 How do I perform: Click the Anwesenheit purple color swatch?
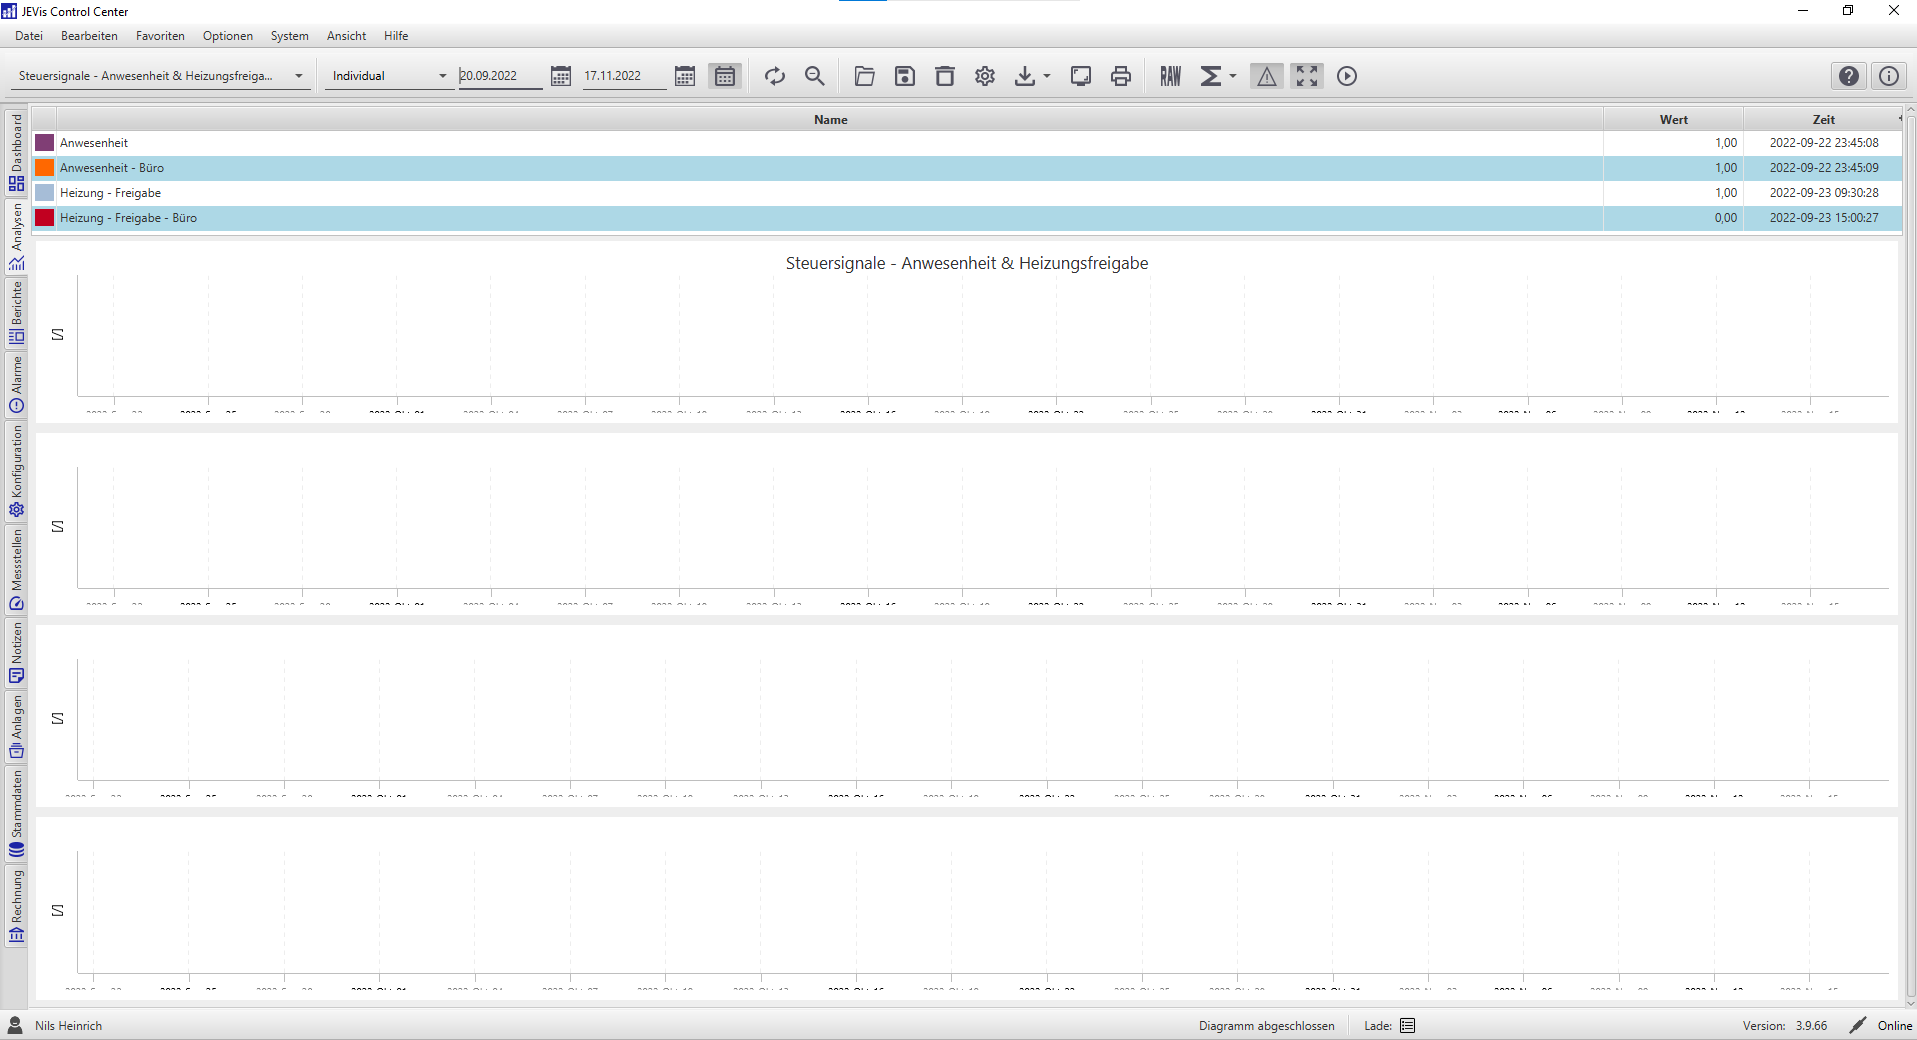click(44, 142)
